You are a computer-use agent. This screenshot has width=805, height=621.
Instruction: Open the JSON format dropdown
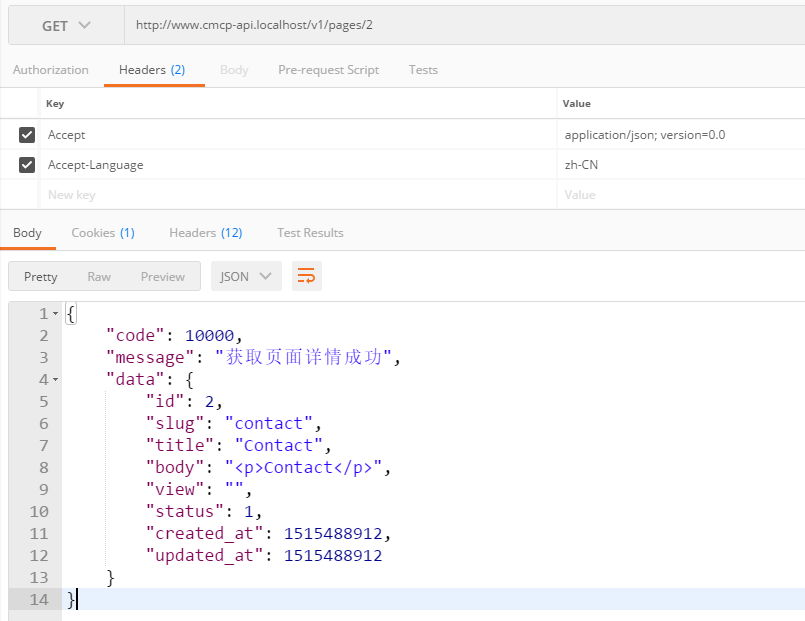click(246, 276)
